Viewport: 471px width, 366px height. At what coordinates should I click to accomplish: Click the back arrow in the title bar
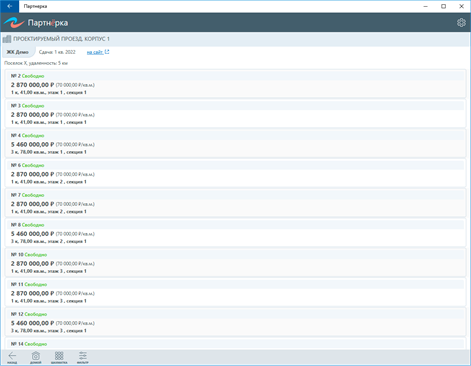10,6
